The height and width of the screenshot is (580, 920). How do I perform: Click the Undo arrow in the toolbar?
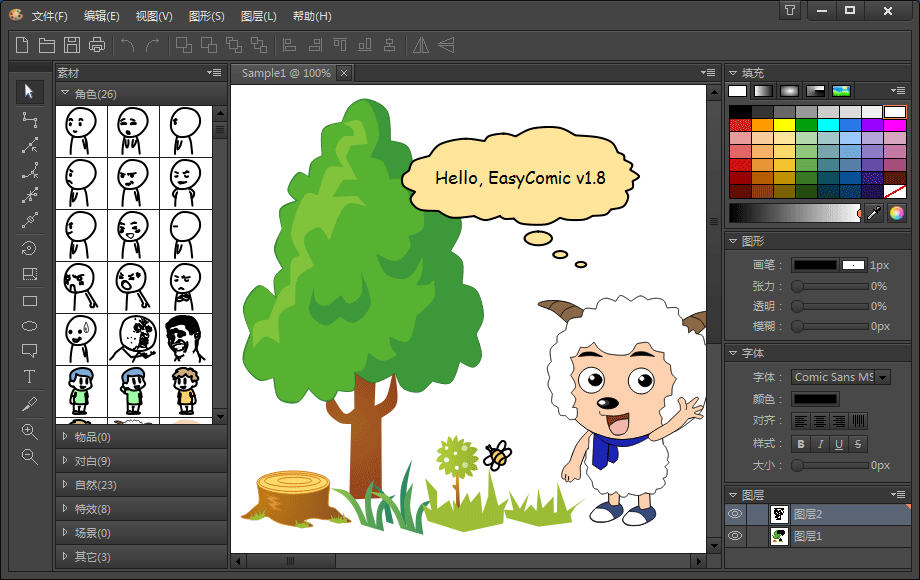click(127, 44)
